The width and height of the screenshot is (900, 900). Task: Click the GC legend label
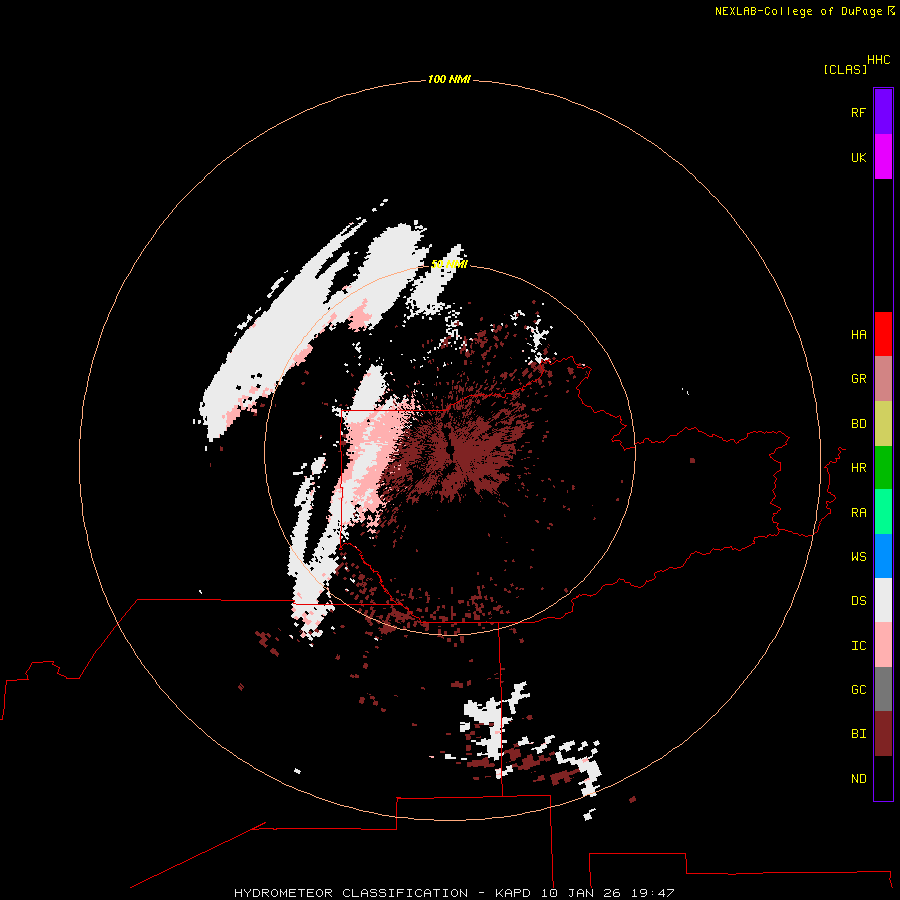(858, 690)
